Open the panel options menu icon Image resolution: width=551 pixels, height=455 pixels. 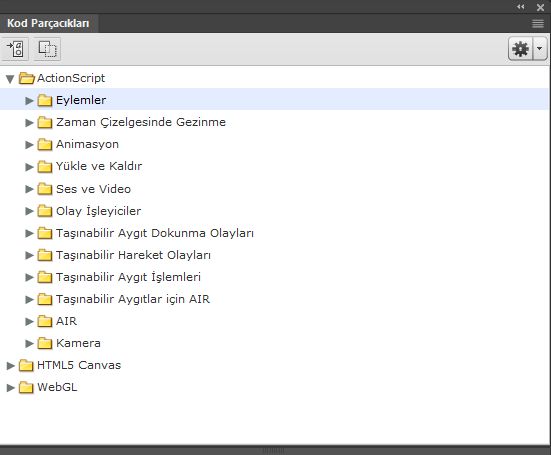538,24
